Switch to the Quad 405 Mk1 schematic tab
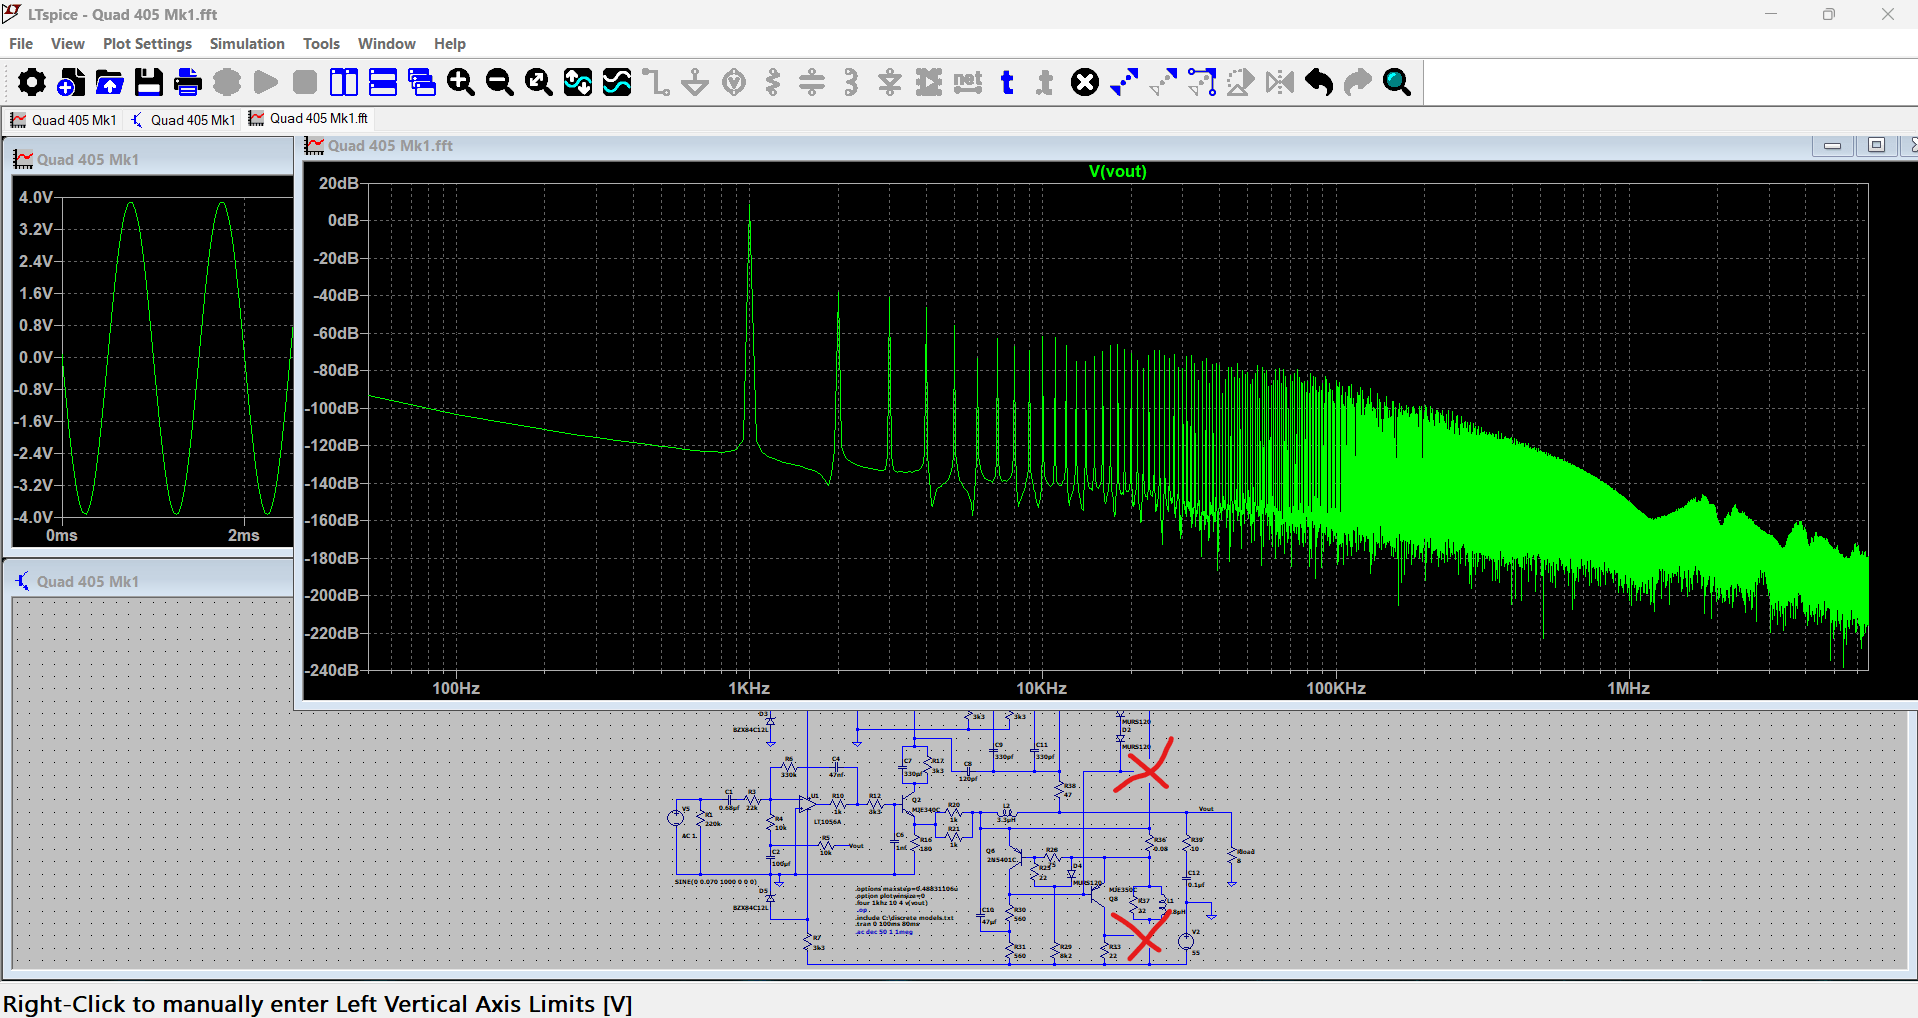1918x1018 pixels. pos(183,120)
